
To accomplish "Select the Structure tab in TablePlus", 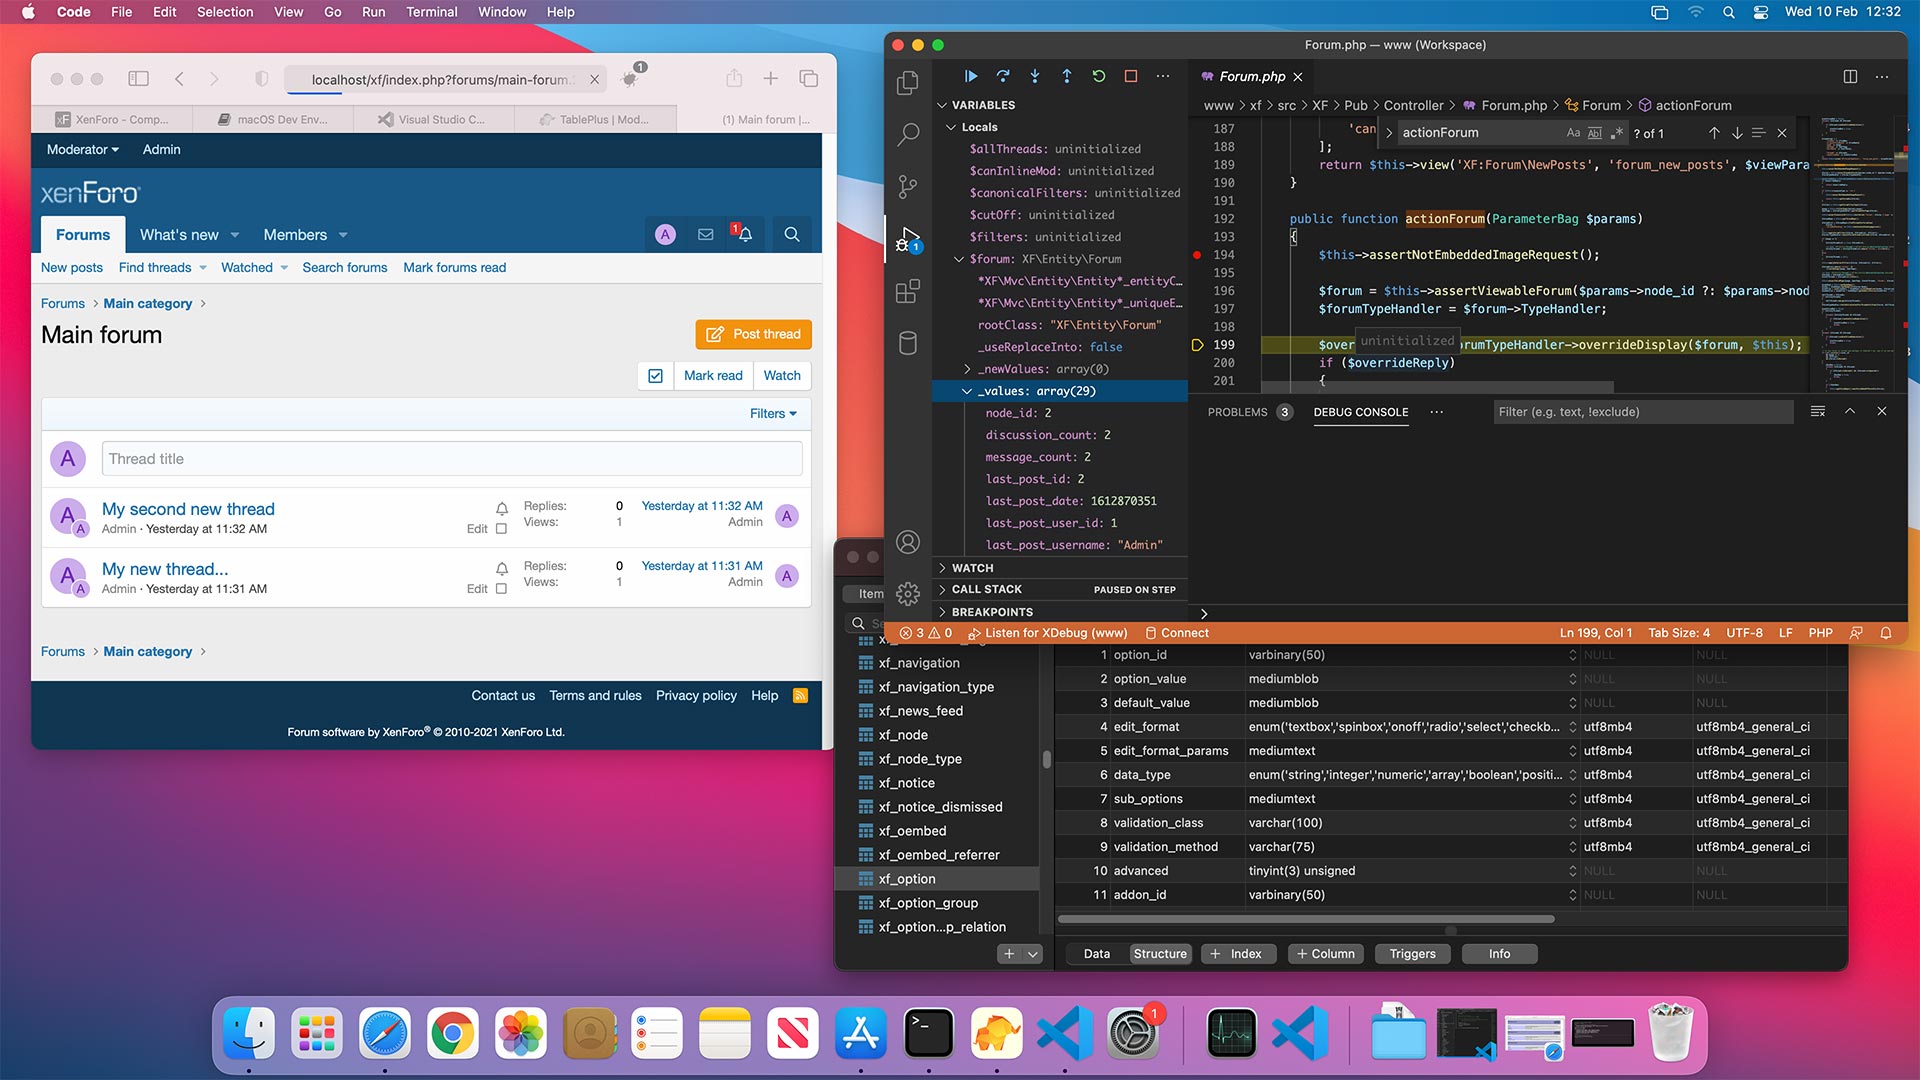I will click(1158, 953).
